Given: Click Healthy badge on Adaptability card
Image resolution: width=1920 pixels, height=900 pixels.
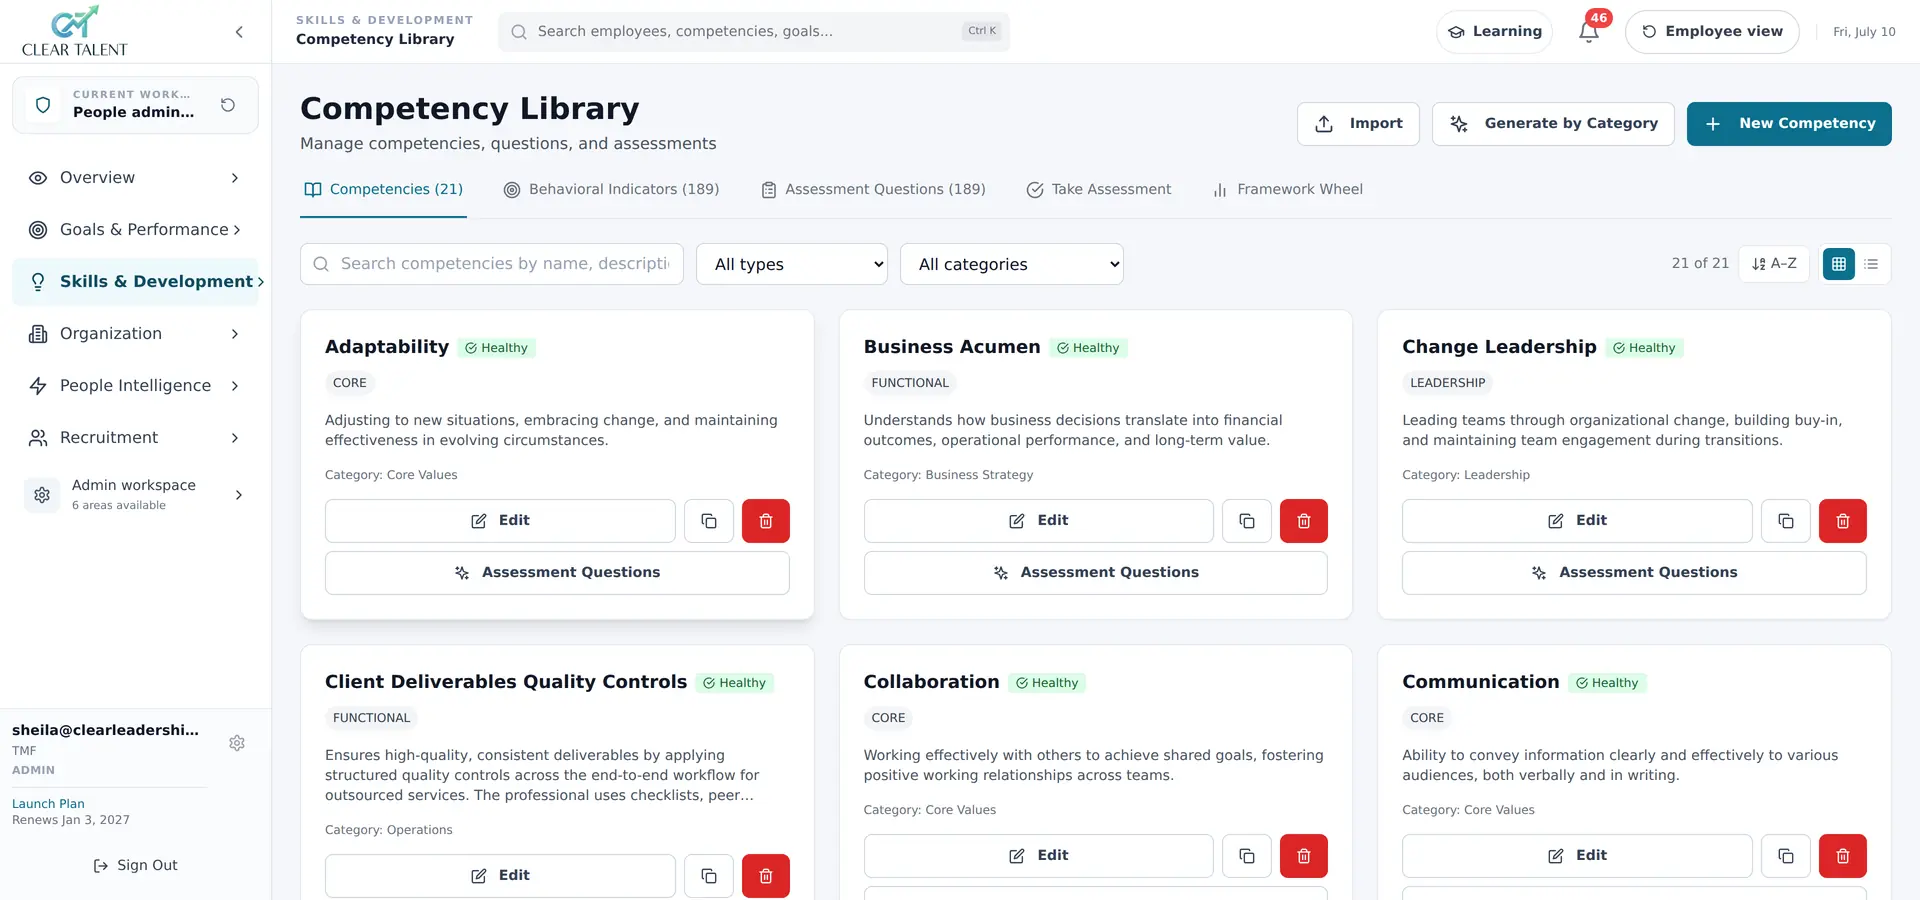Looking at the screenshot, I should pos(496,348).
